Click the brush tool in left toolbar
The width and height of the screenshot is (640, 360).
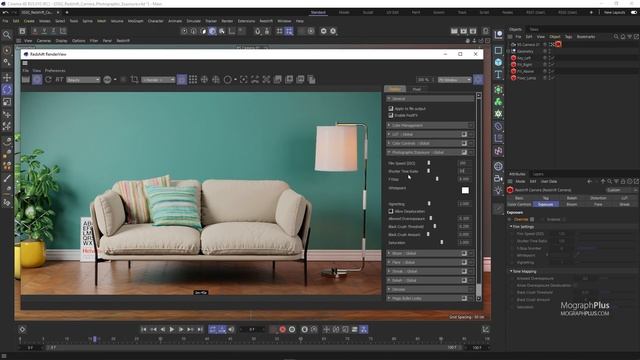click(x=7, y=178)
